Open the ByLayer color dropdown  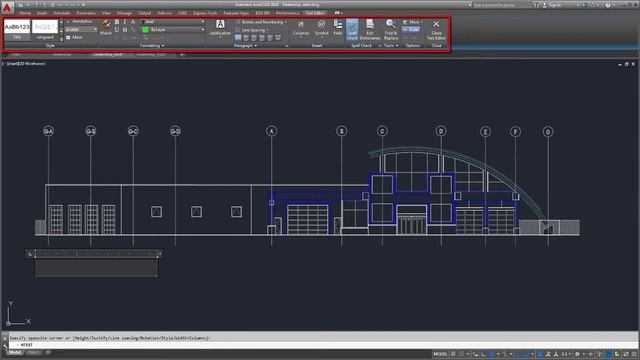pos(202,30)
